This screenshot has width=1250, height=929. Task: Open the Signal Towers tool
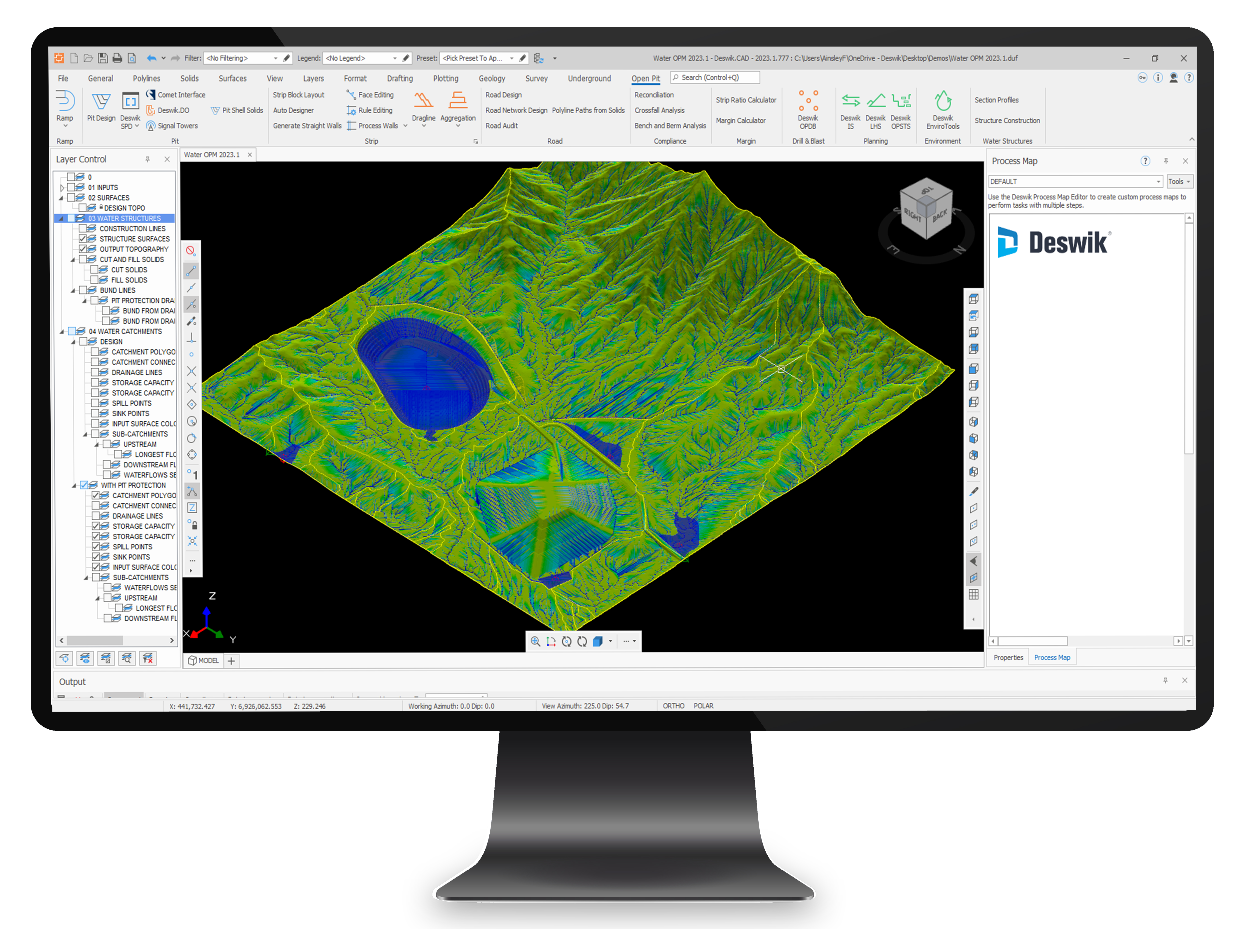172,126
